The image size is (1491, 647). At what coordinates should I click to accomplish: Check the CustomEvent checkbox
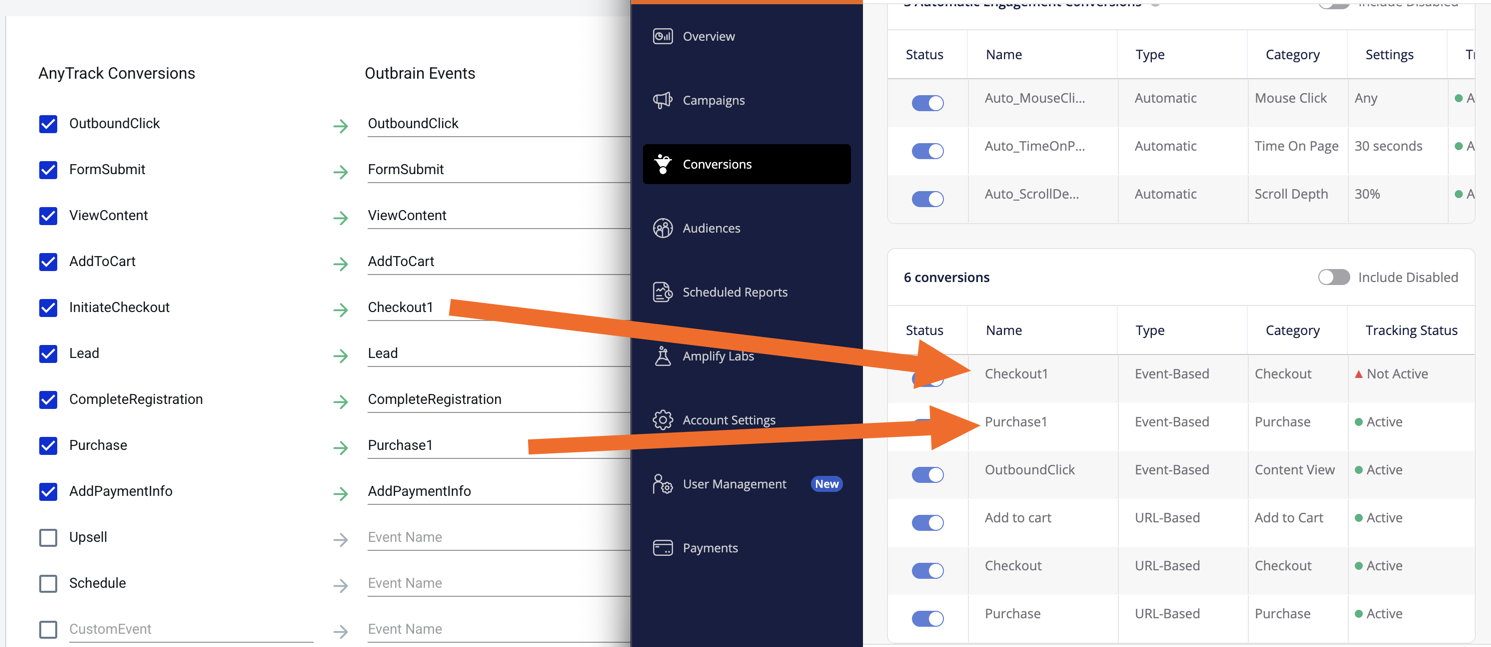(48, 630)
